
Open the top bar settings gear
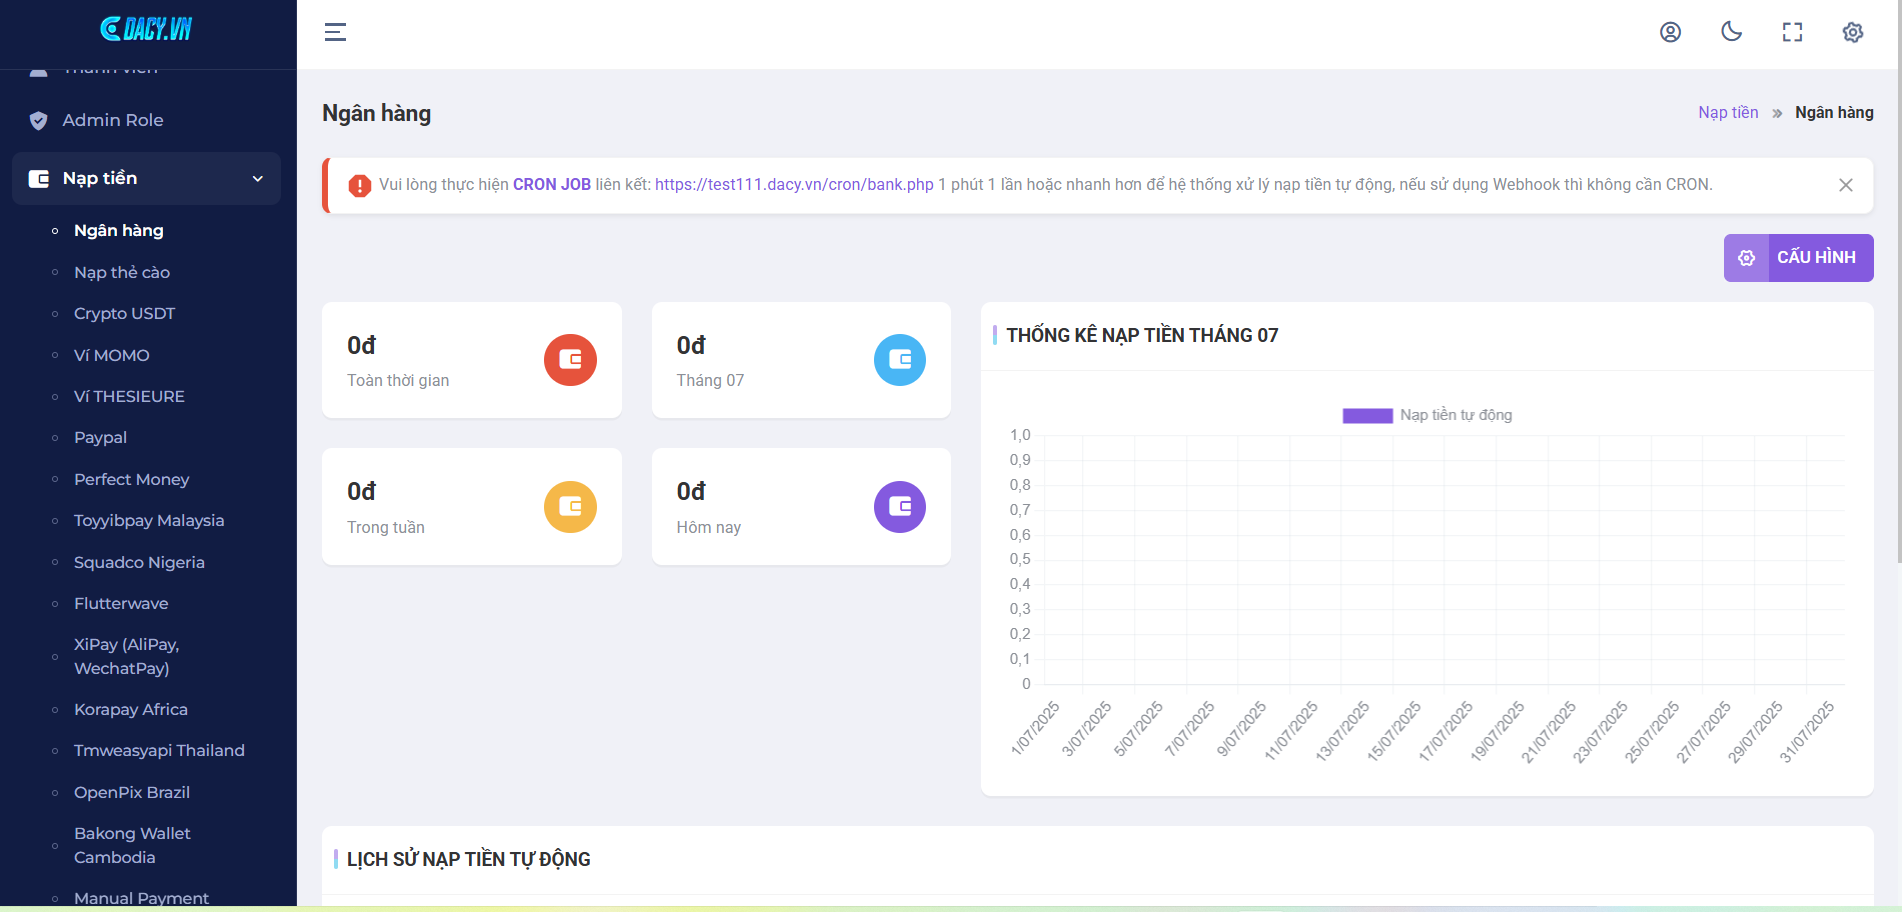pyautogui.click(x=1853, y=32)
